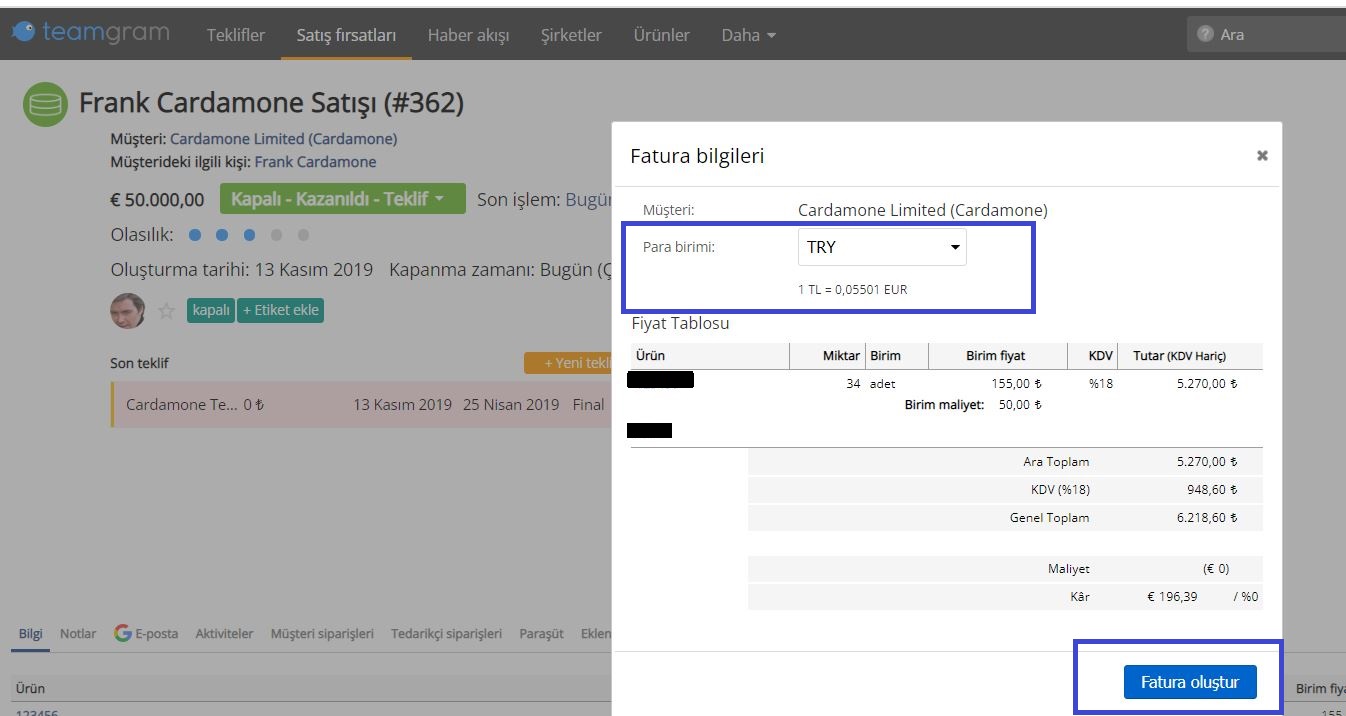Click the search help question-mark icon
Viewport: 1346px width, 716px height.
point(1205,34)
